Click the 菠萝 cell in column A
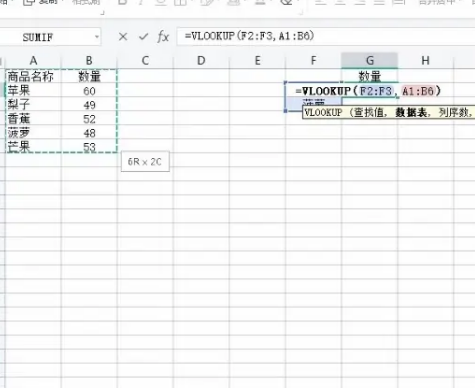Viewport: 475px width, 388px height. coord(33,132)
